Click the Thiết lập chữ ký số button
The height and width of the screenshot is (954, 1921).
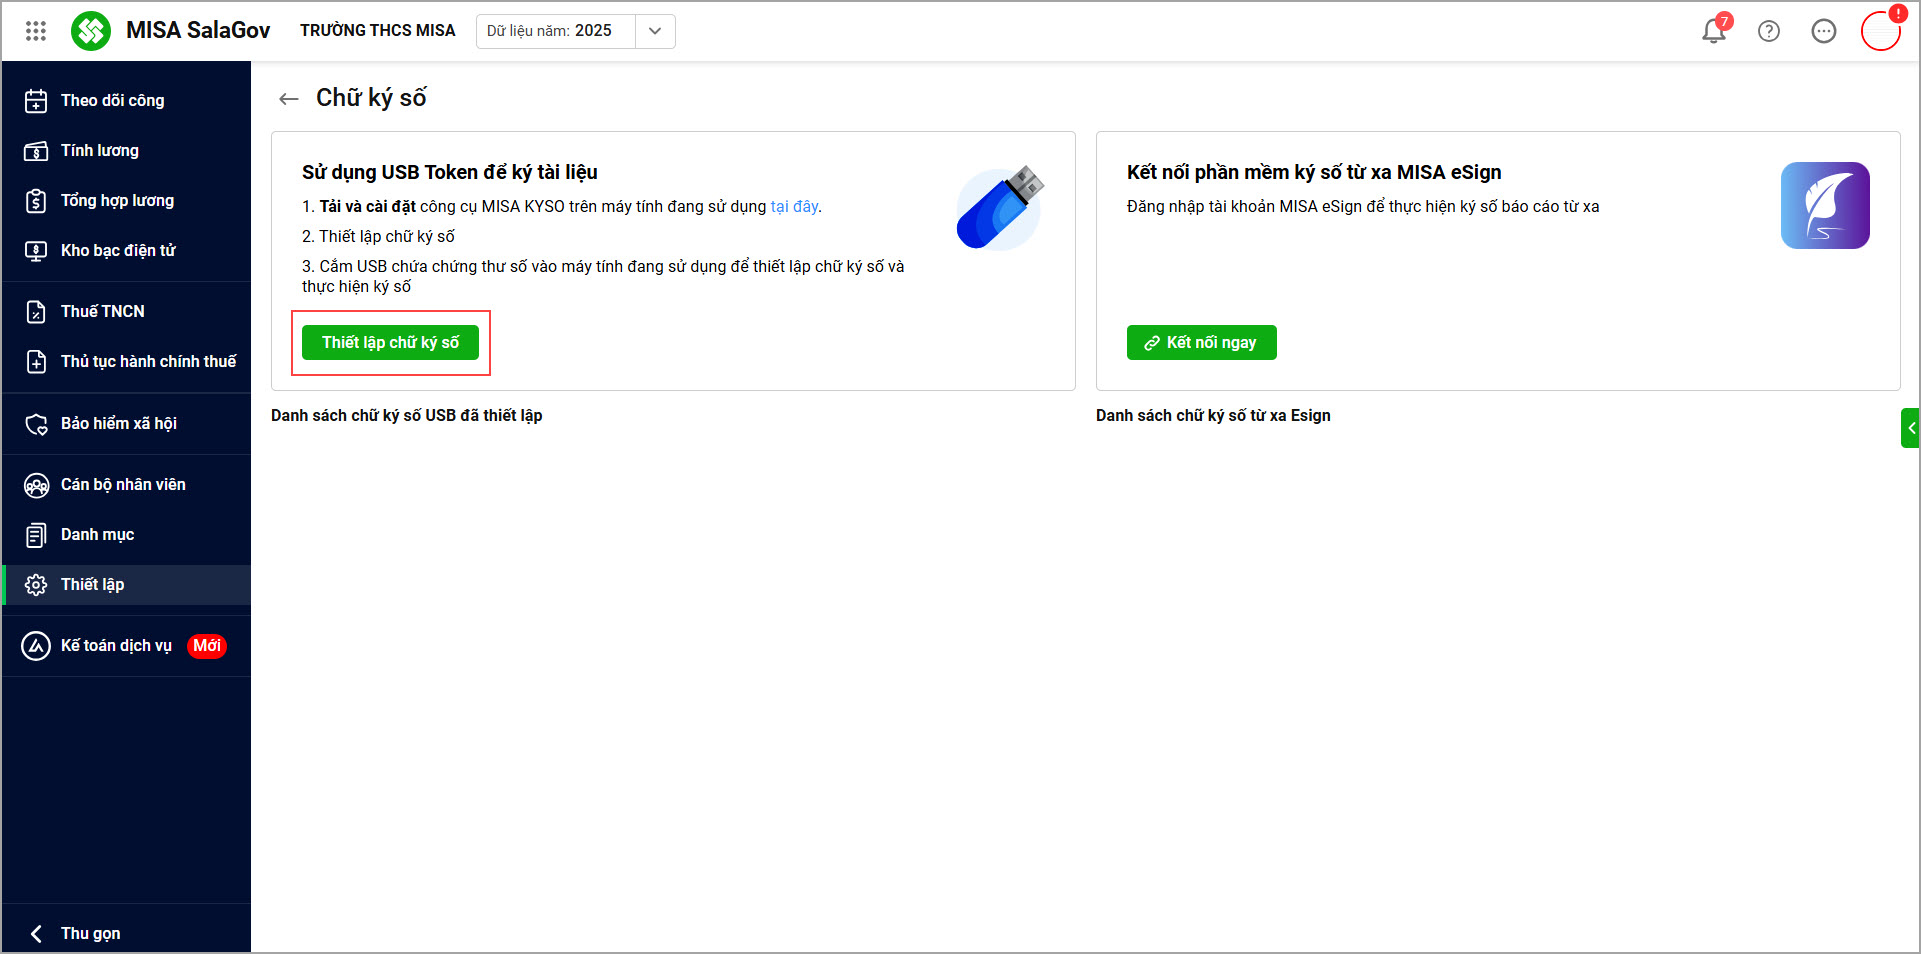(390, 342)
